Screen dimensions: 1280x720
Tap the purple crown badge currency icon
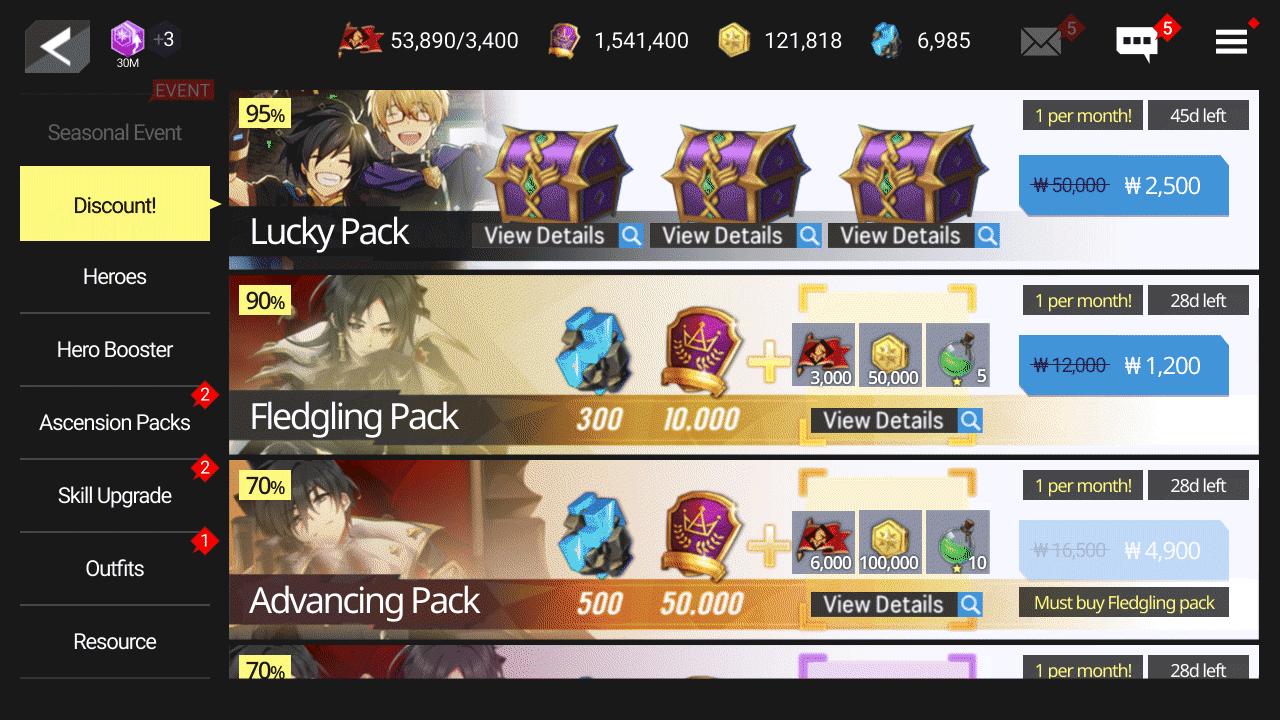pyautogui.click(x=565, y=40)
